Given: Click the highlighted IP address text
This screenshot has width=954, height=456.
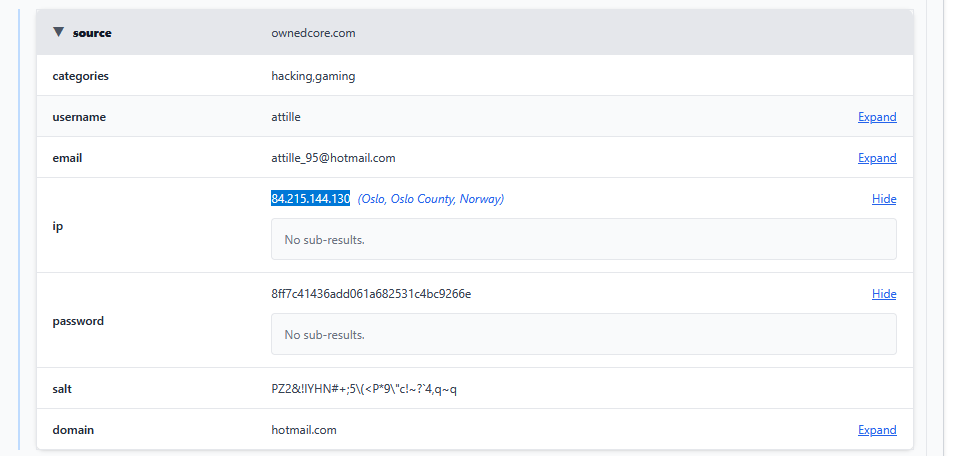Looking at the screenshot, I should pyautogui.click(x=310, y=199).
